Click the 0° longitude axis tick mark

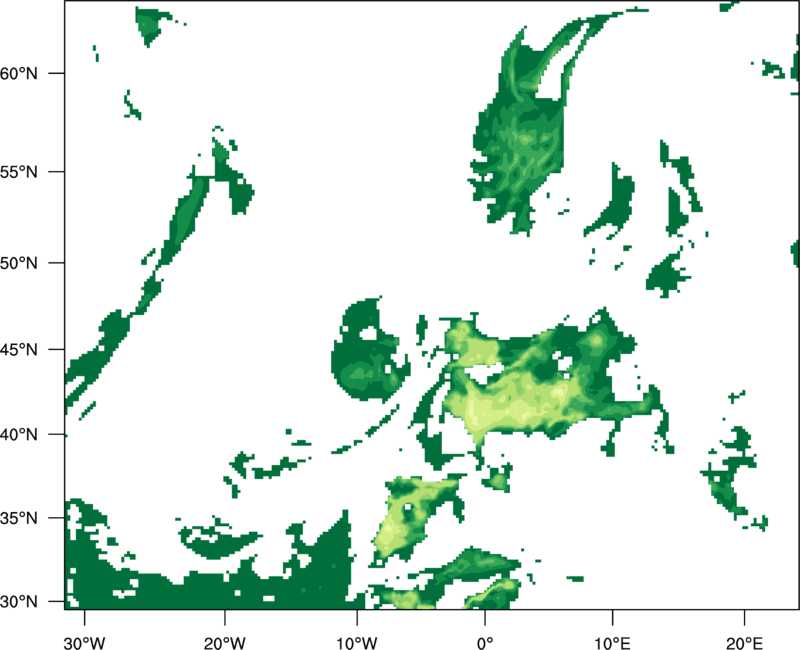click(x=485, y=617)
